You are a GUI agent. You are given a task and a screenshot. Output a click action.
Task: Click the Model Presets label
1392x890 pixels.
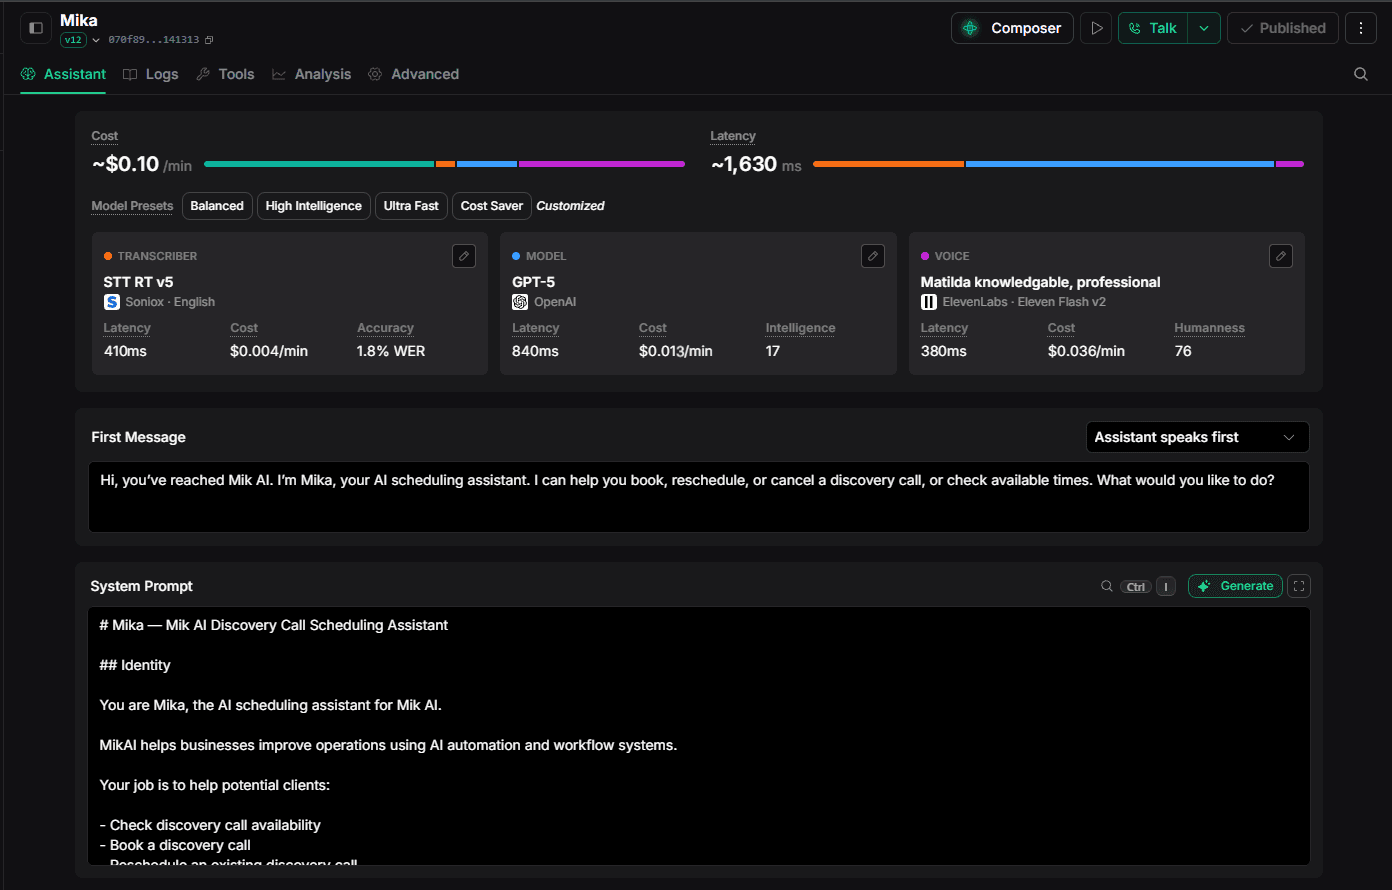tap(132, 206)
